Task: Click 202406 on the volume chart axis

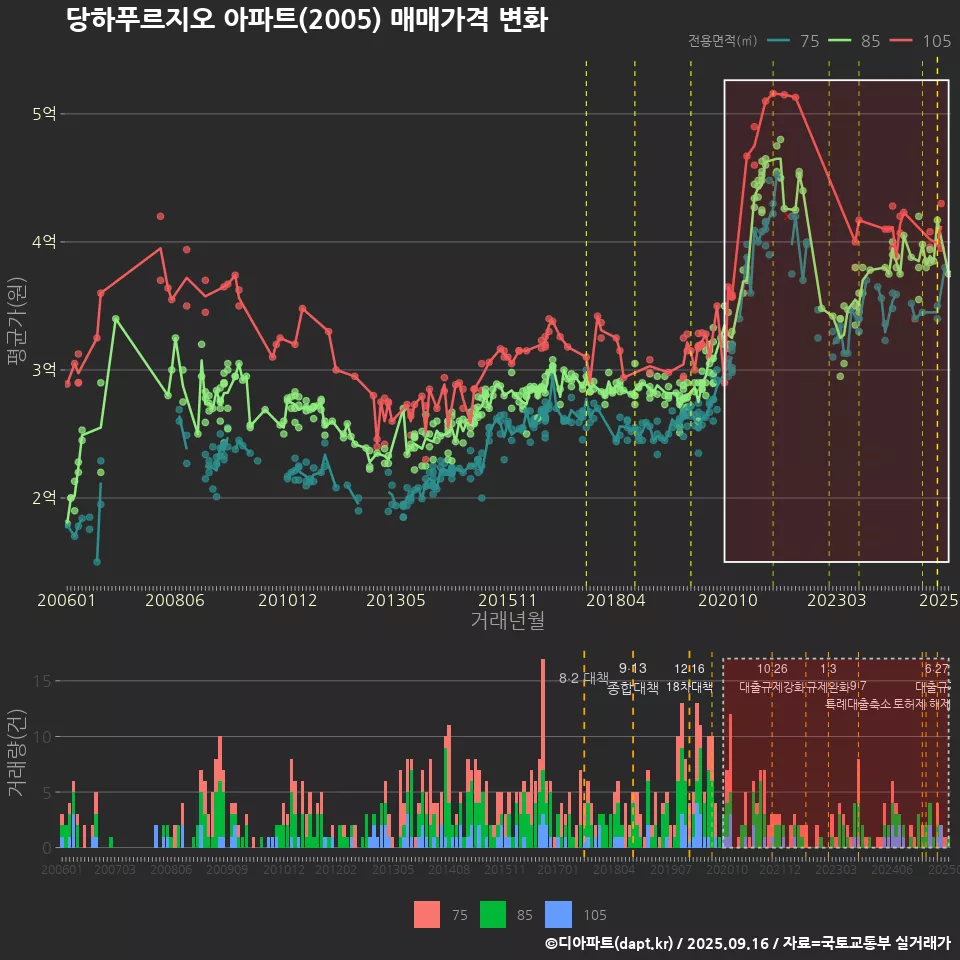Action: [892, 869]
